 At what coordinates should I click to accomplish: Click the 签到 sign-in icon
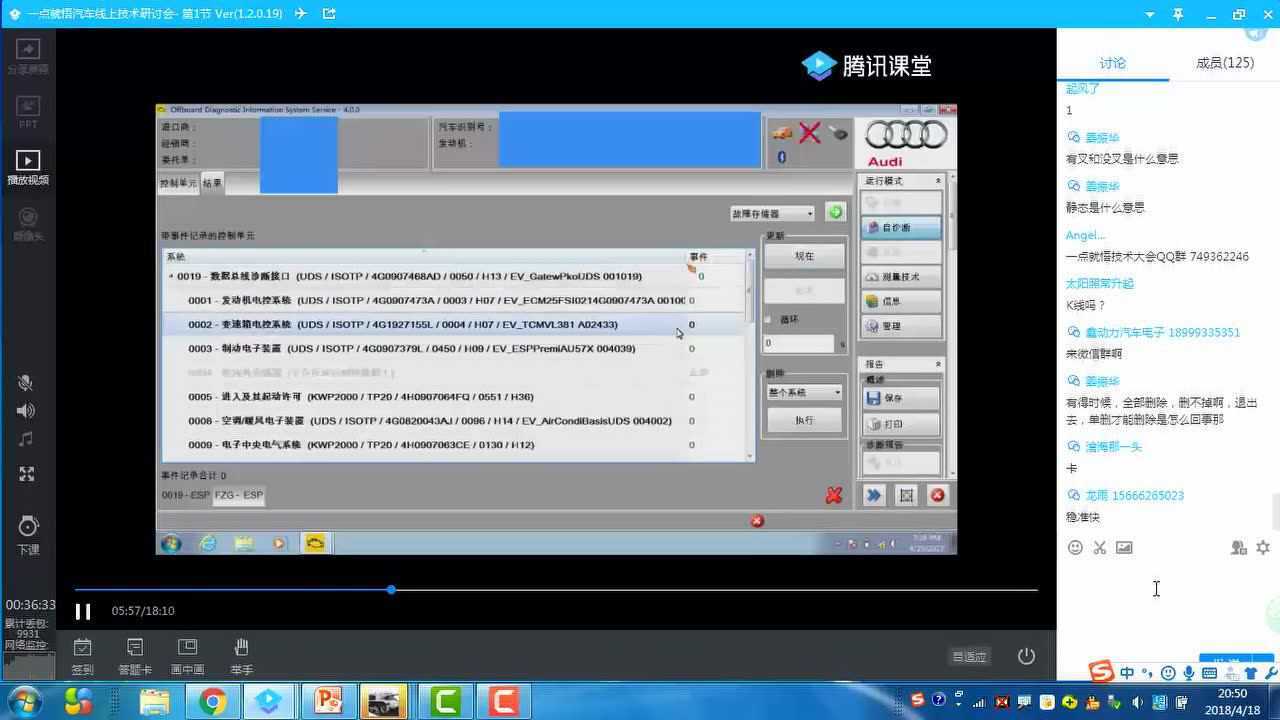coord(82,655)
